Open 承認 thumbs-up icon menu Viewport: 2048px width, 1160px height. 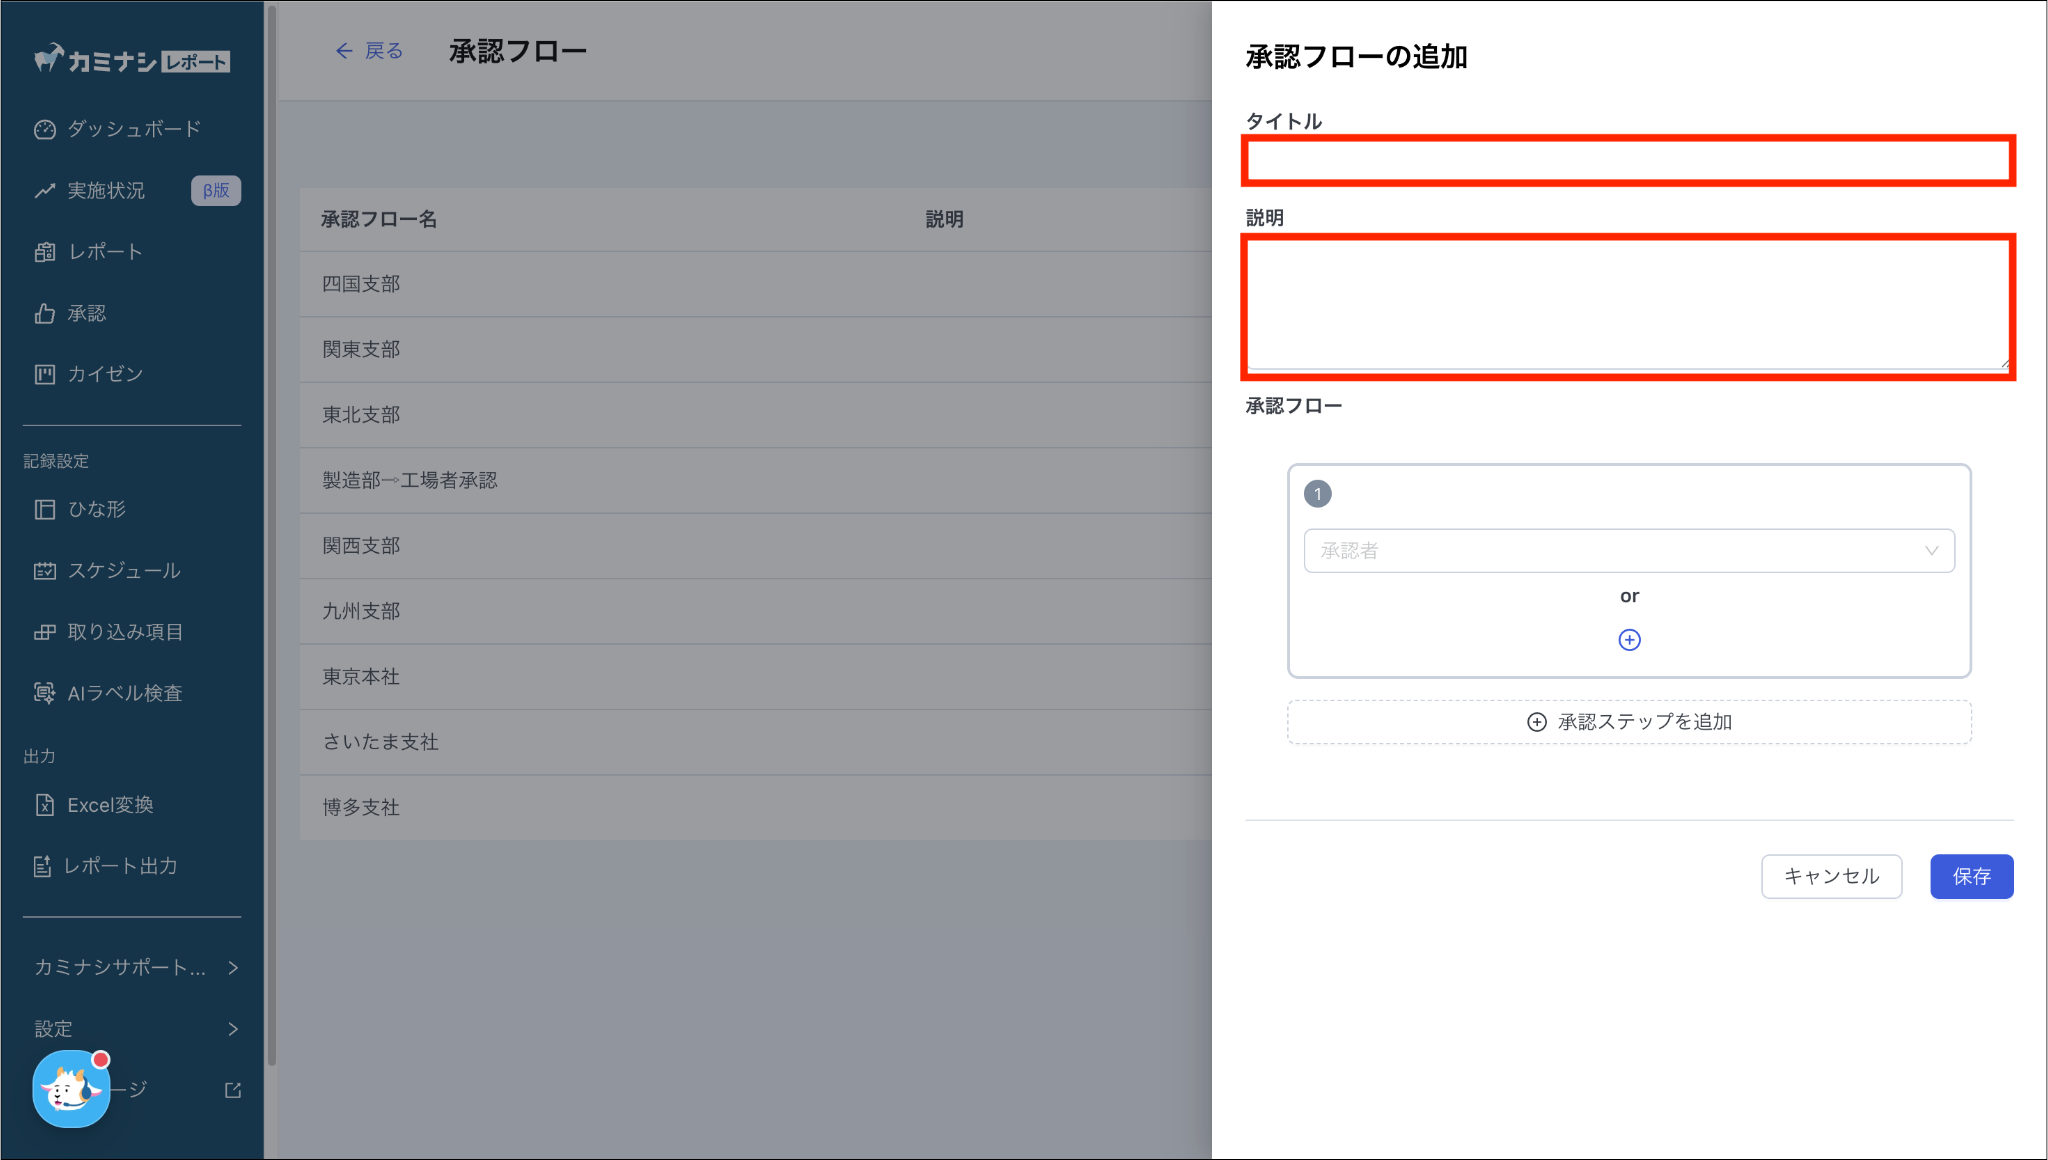pyautogui.click(x=44, y=314)
